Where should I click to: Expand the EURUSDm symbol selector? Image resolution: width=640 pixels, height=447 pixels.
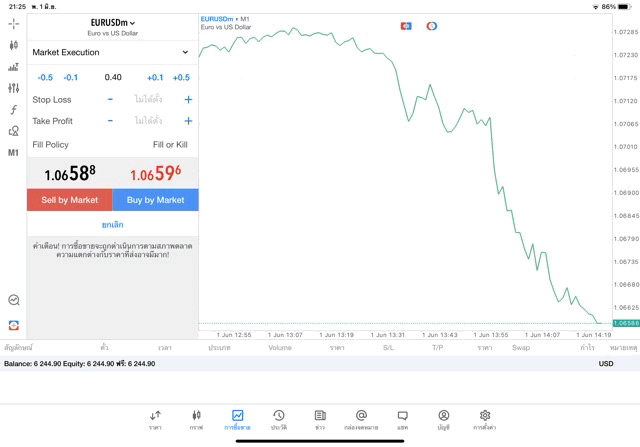coord(113,23)
